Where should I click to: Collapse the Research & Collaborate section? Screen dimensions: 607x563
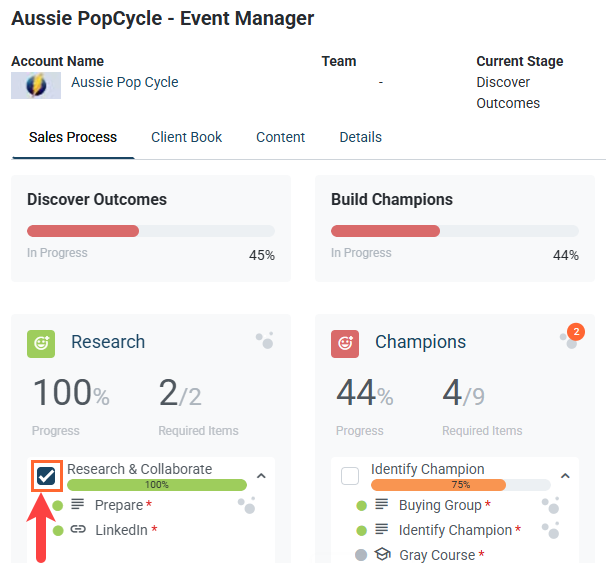coord(261,476)
